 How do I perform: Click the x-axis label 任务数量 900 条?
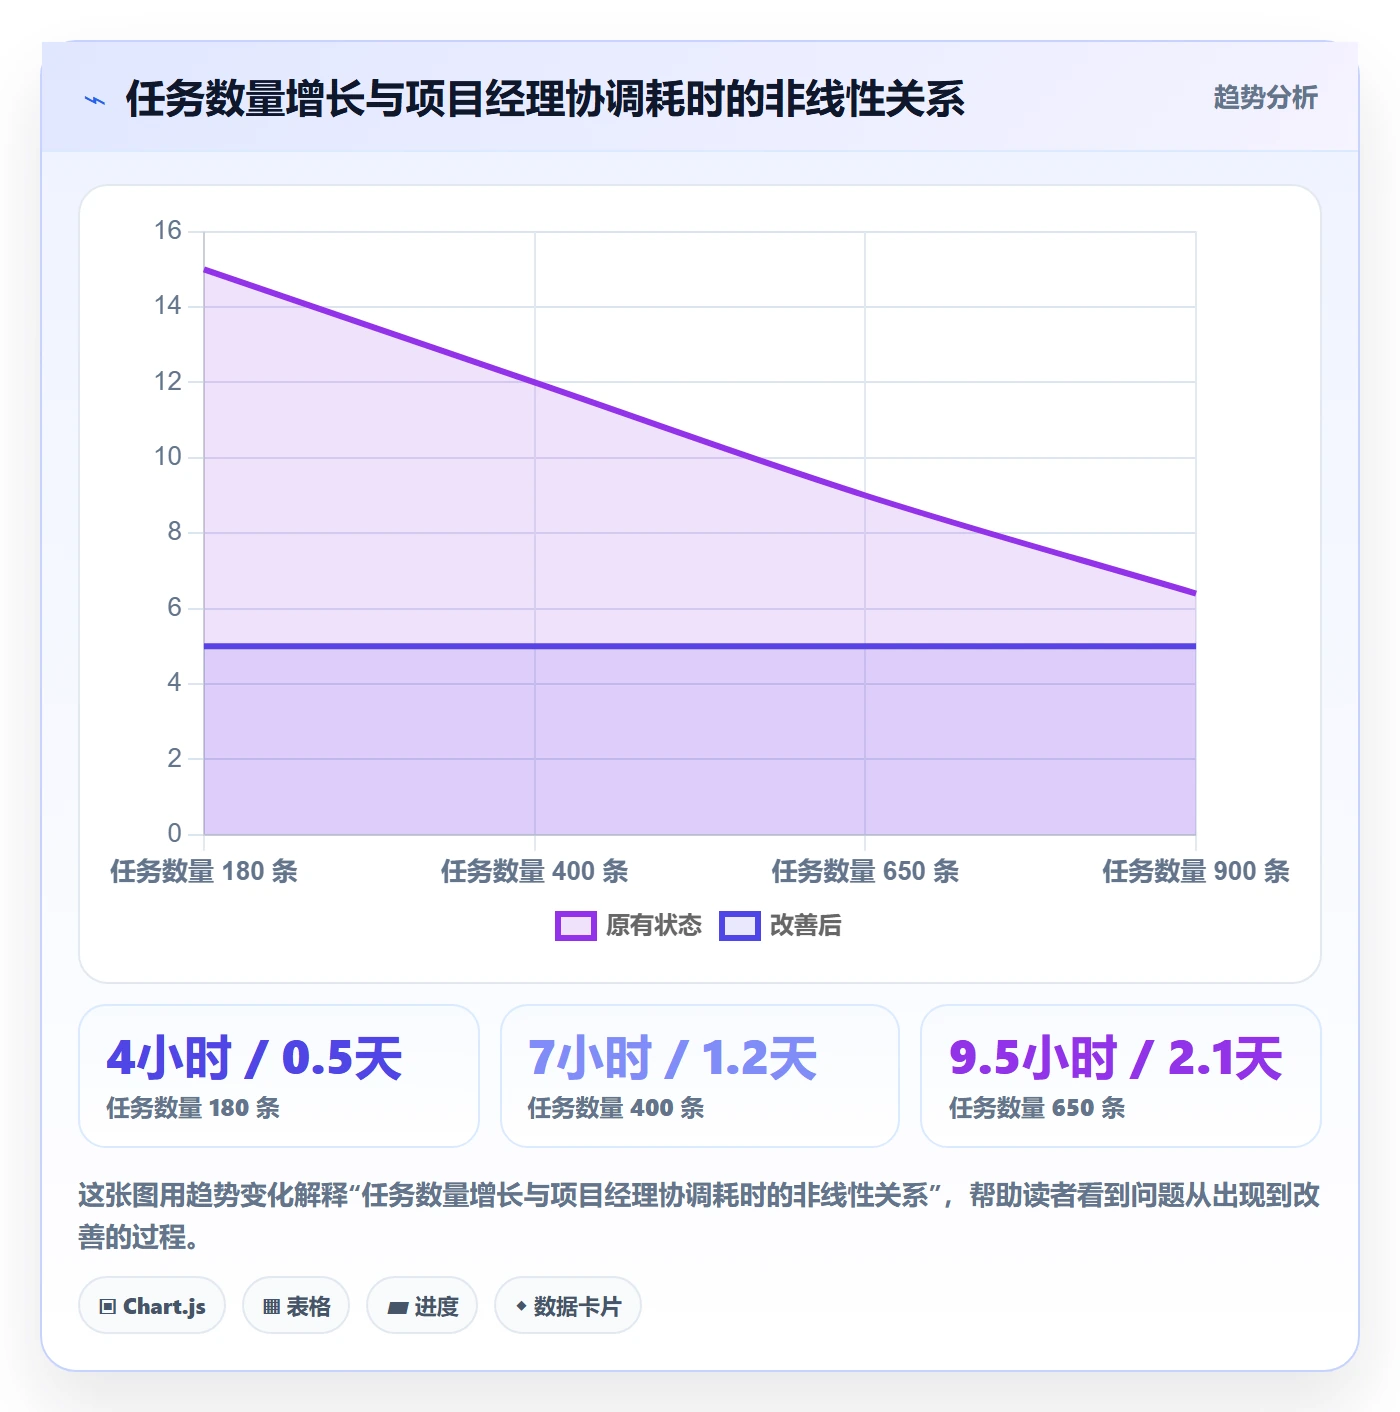(x=1196, y=871)
